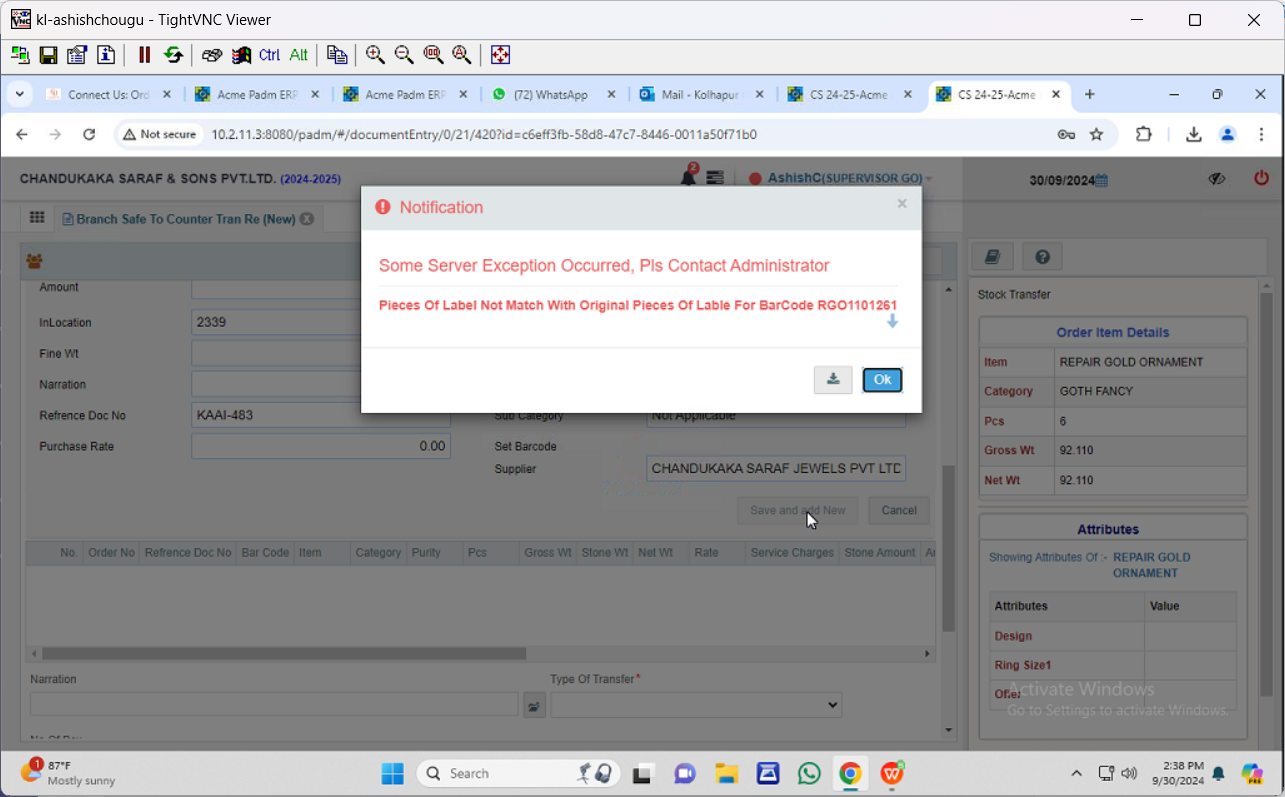1285x797 pixels.
Task: Set VNC zoom to 100%
Action: (433, 55)
